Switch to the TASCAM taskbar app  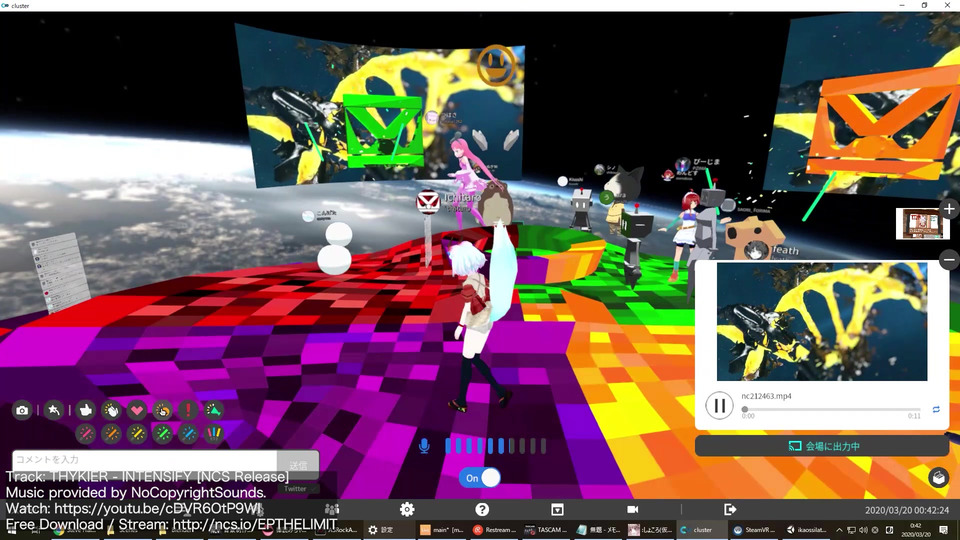tap(546, 530)
